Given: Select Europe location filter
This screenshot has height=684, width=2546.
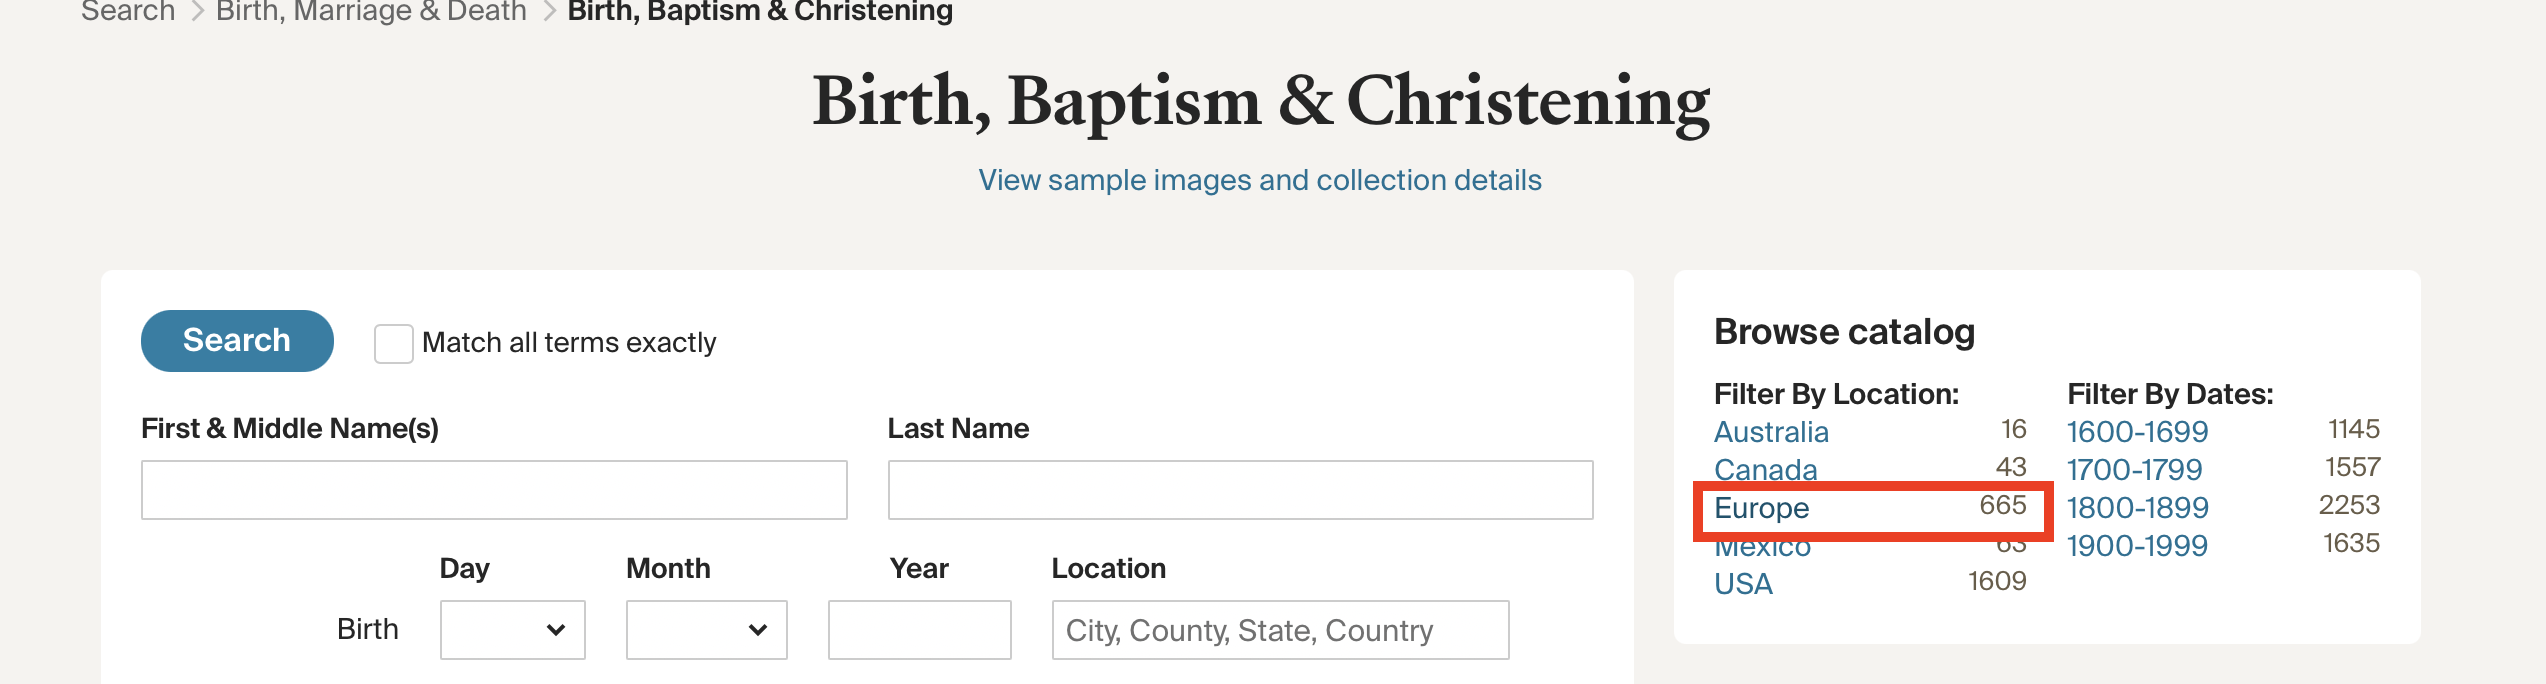Looking at the screenshot, I should click(x=1761, y=508).
